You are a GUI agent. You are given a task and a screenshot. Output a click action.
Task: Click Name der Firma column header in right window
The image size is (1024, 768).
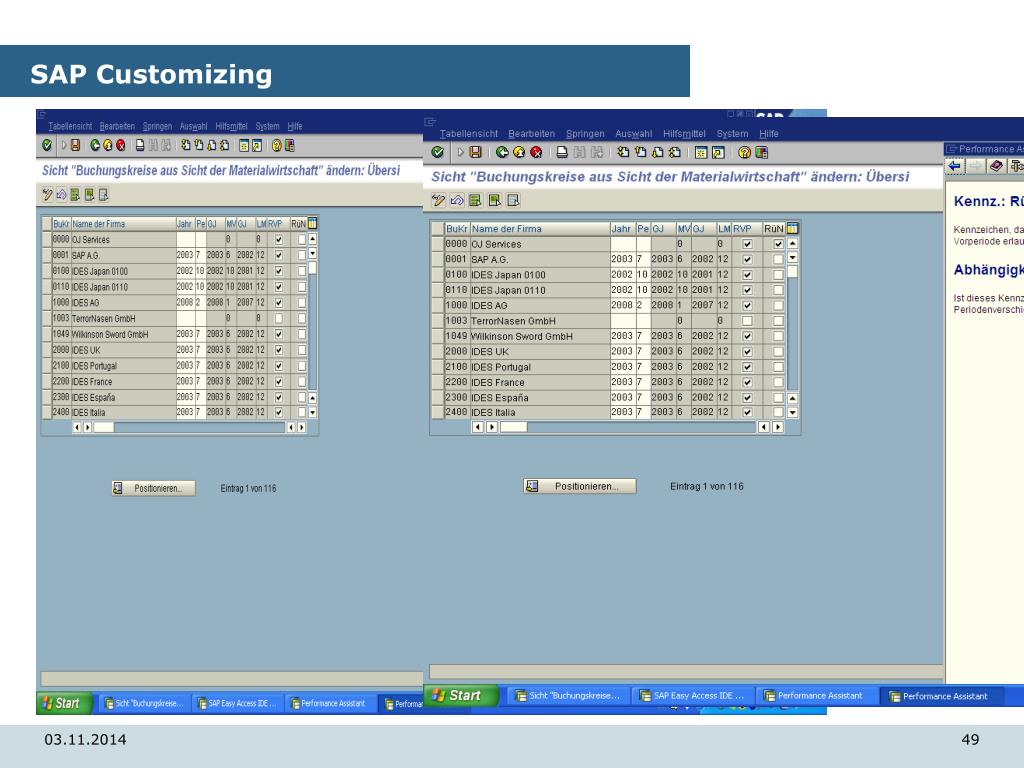(539, 229)
